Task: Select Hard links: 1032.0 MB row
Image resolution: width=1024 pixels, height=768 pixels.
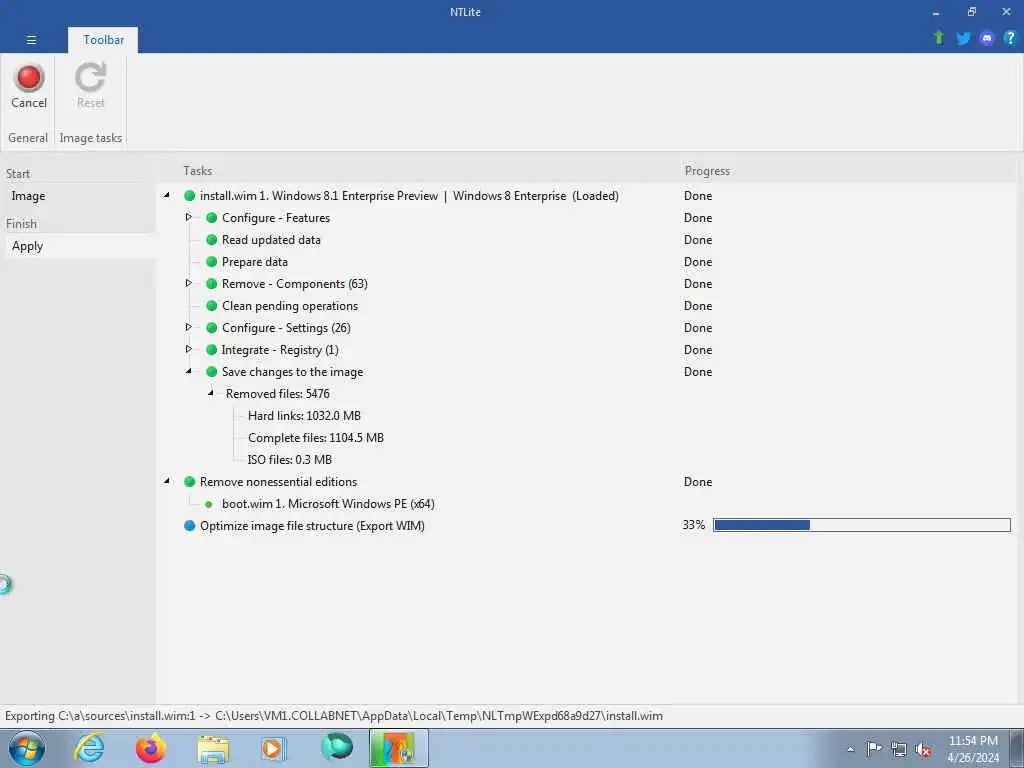Action: coord(304,415)
